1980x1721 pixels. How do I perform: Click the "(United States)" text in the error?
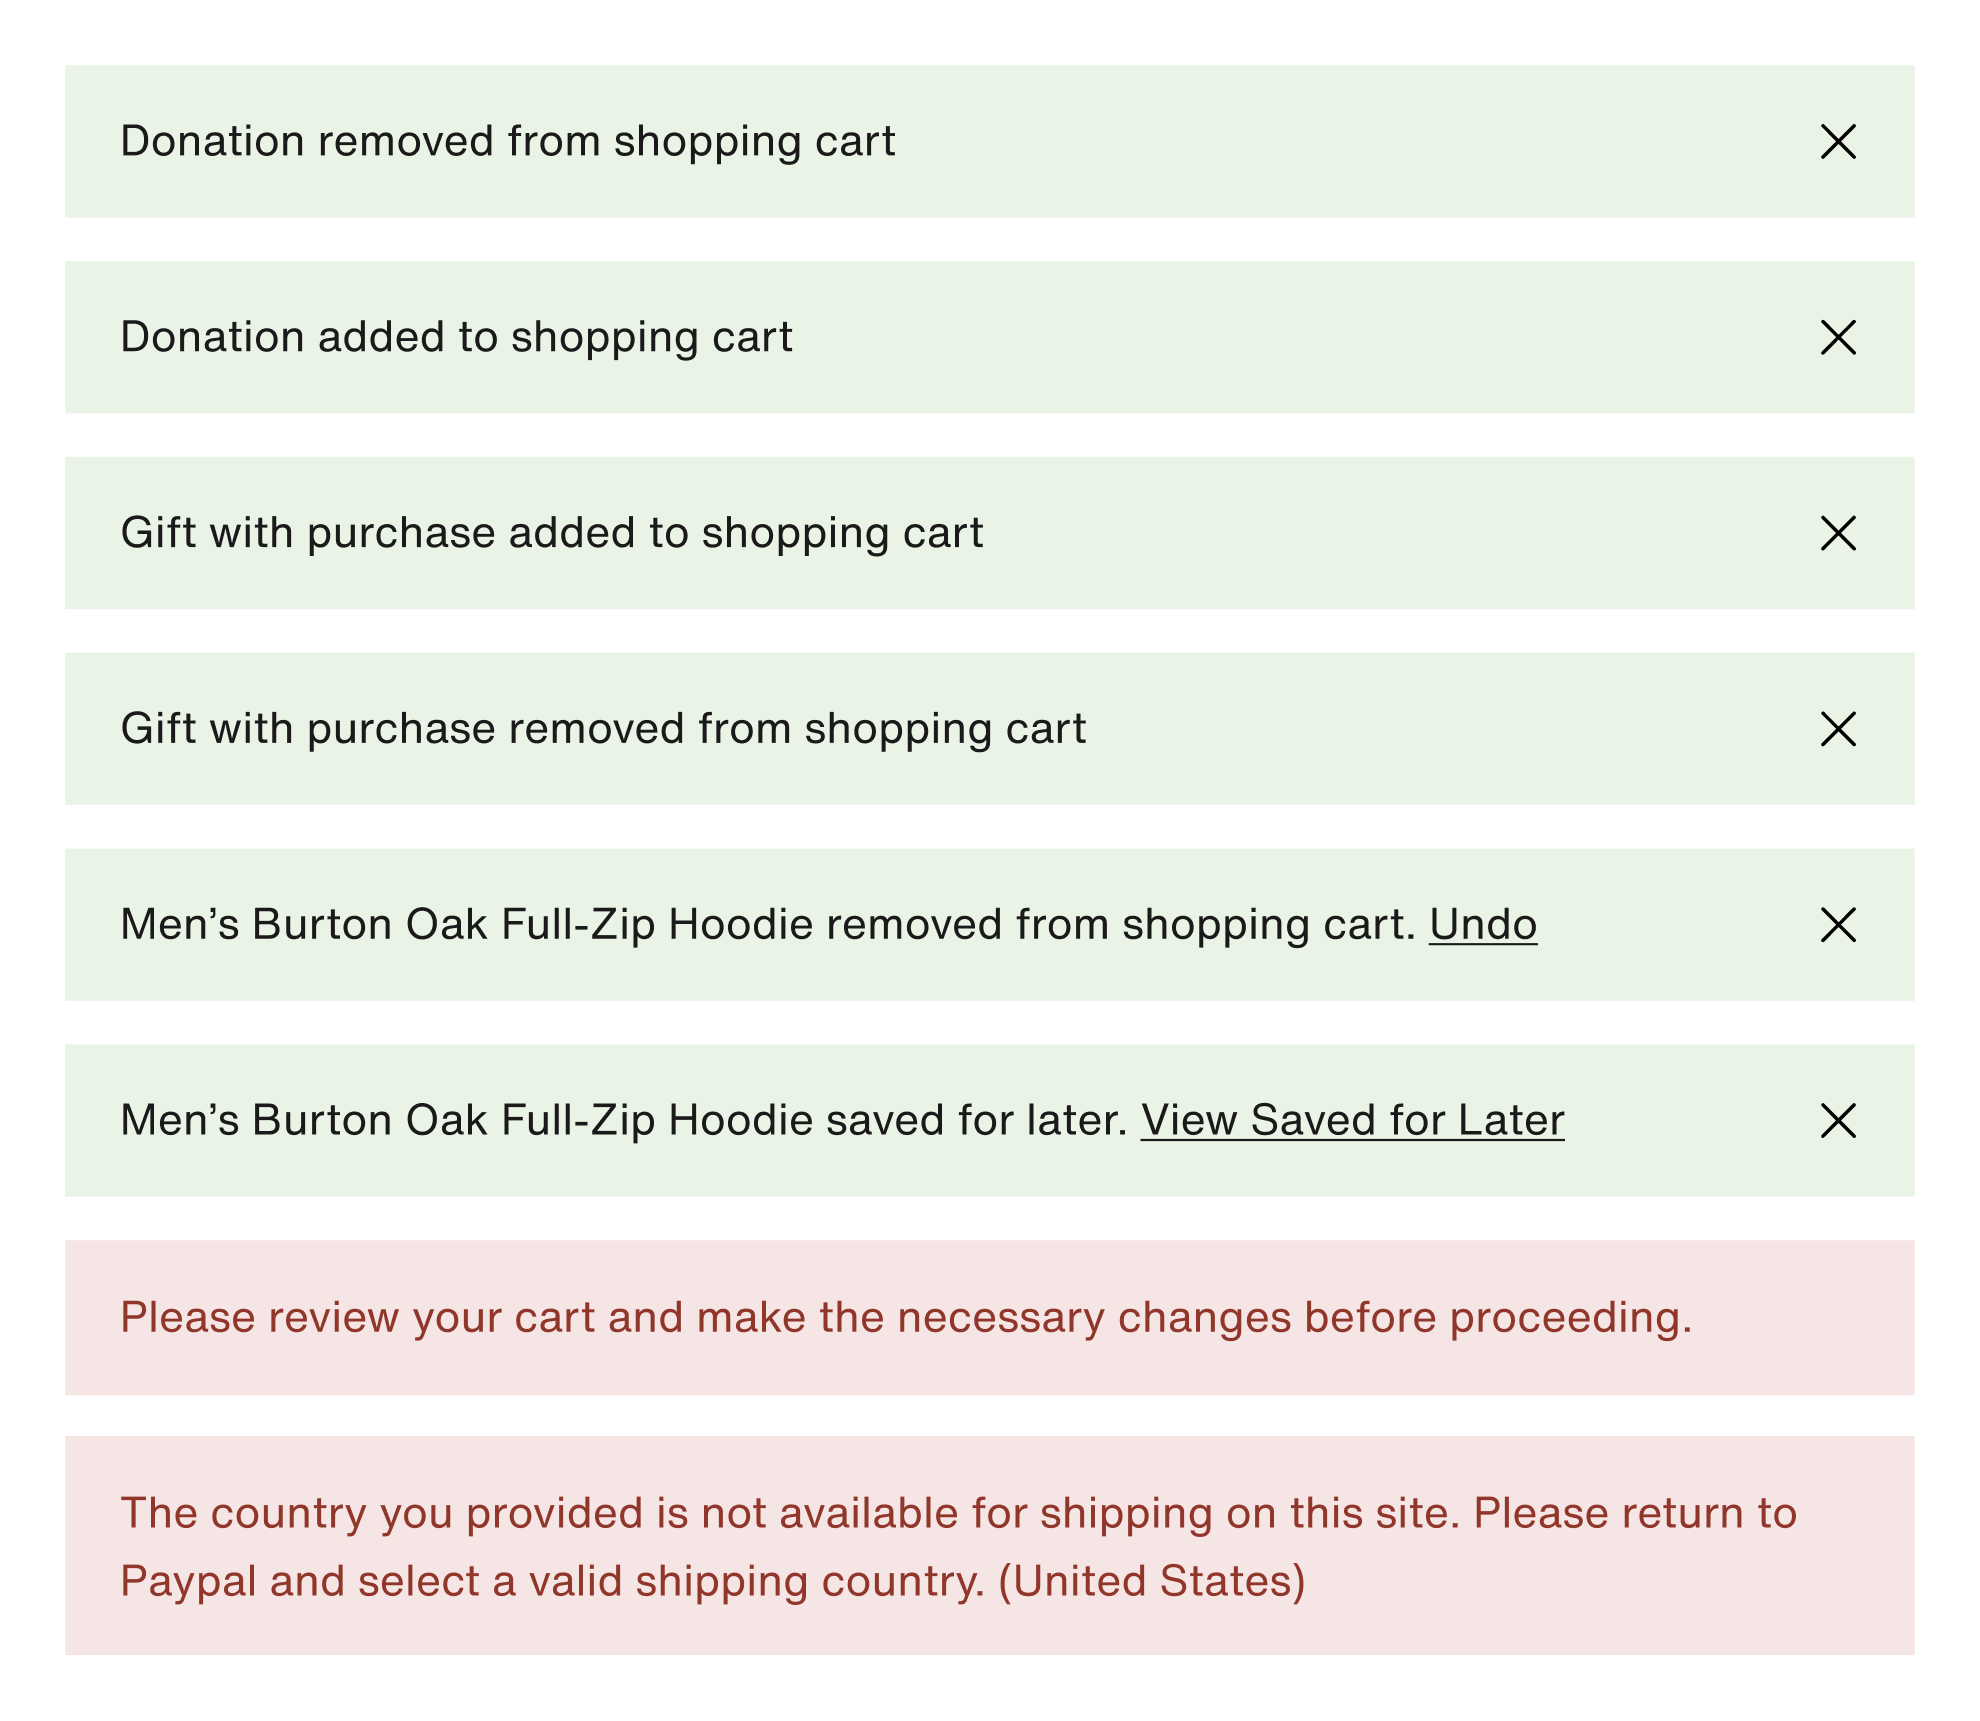pyautogui.click(x=1152, y=1582)
